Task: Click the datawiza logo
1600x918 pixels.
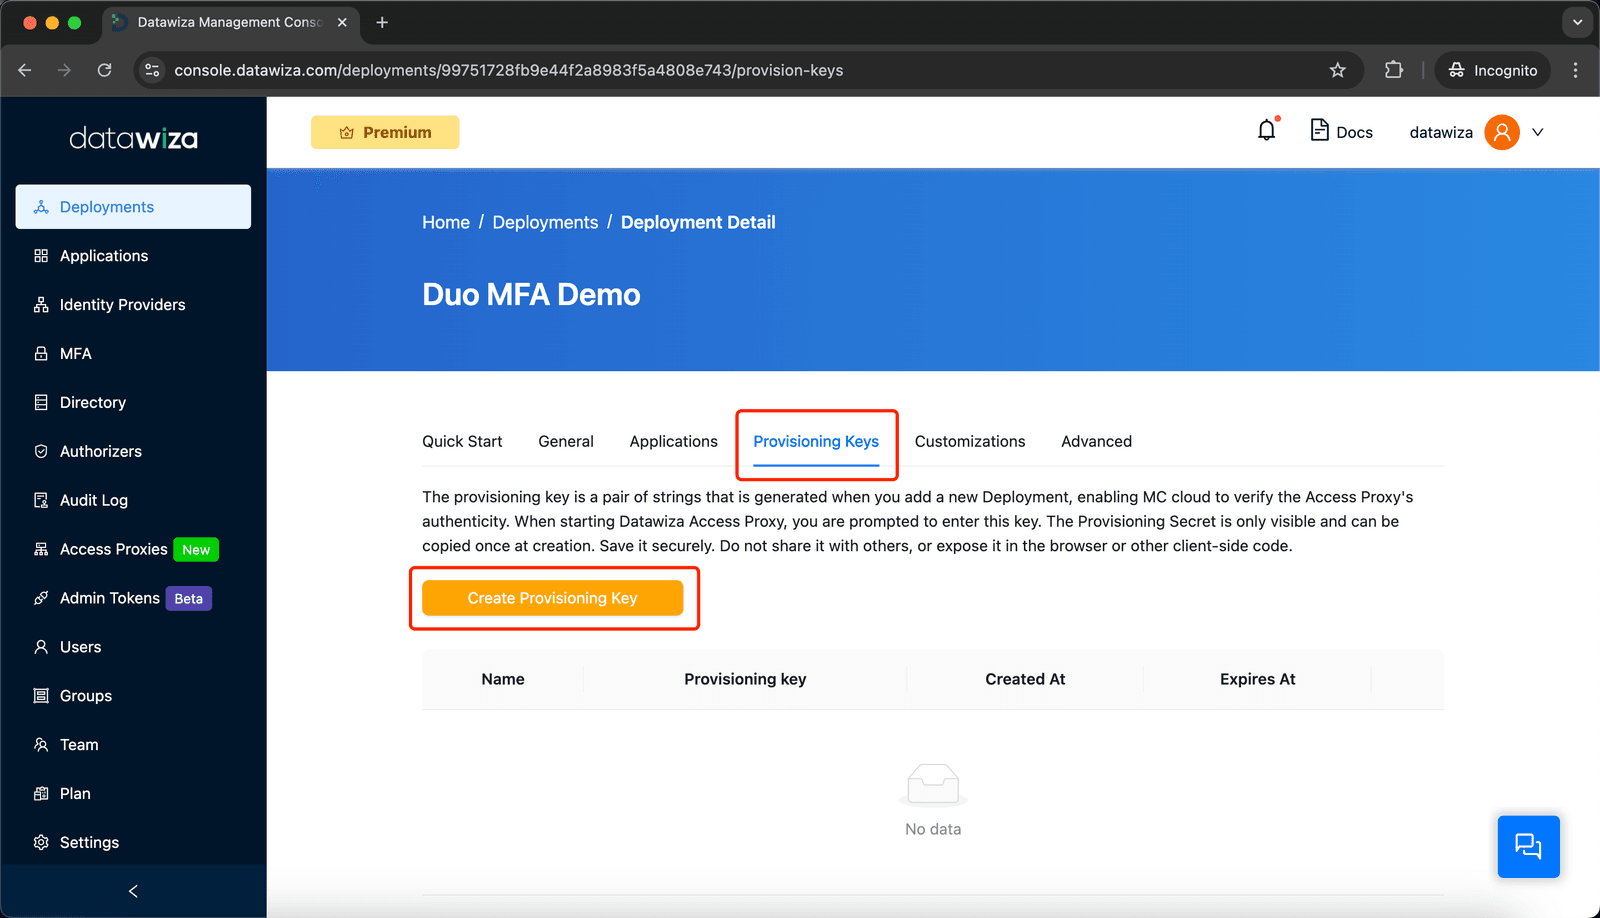Action: click(133, 138)
